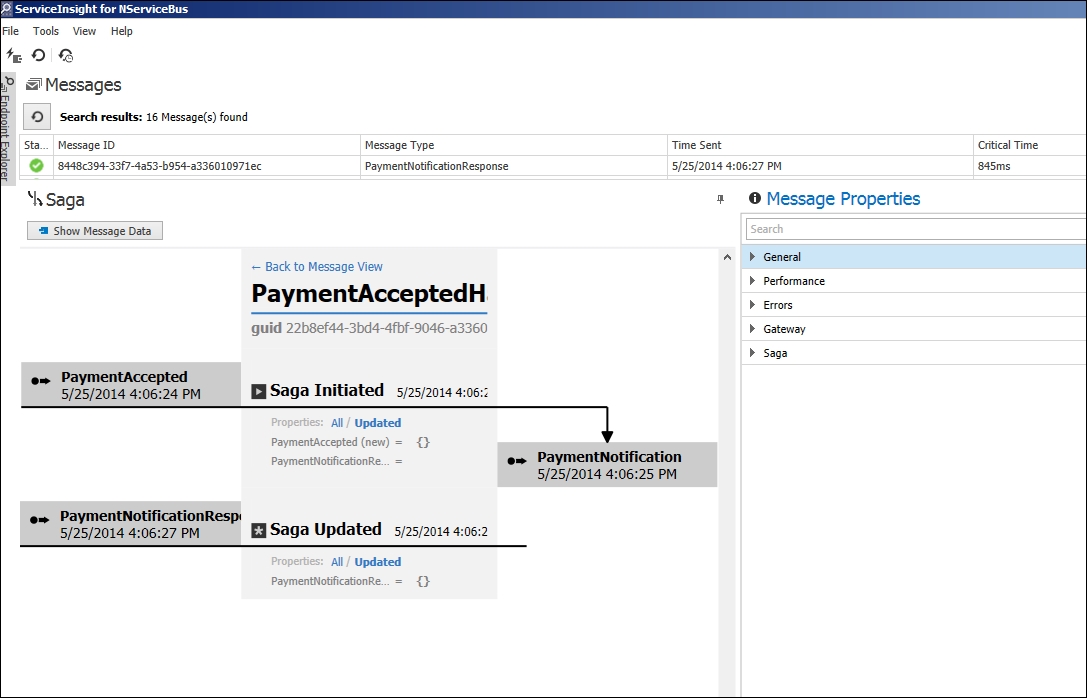Click the info icon beside Message Properties
Viewport: 1087px width, 698px height.
coord(755,199)
